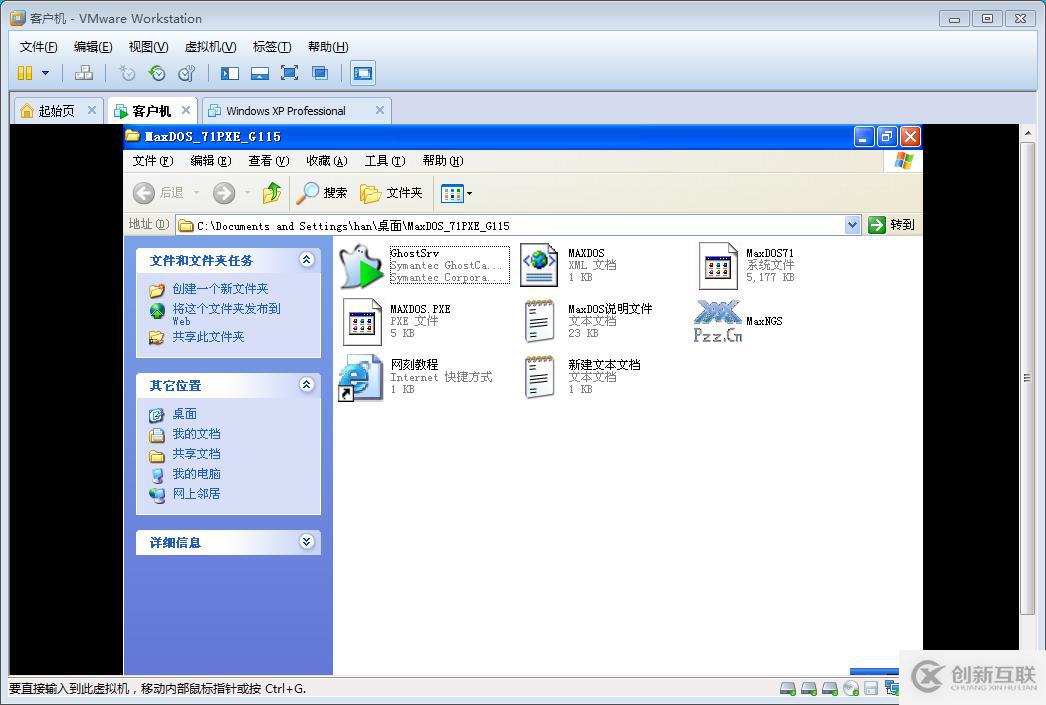Screen dimensions: 1046x705
Task: Click the 搜索 search toolbar button
Action: click(322, 193)
